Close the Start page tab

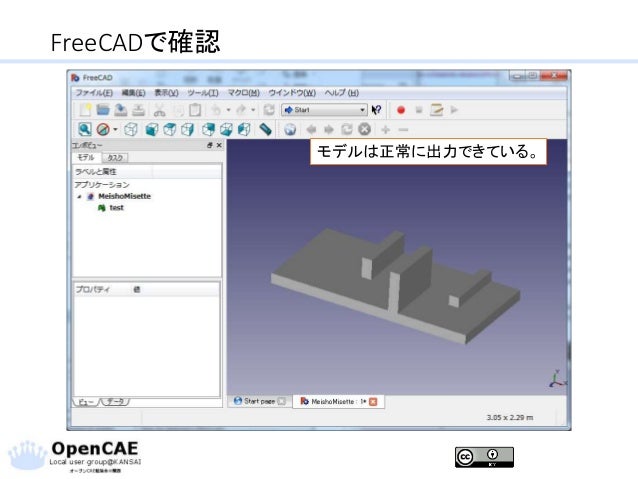pyautogui.click(x=282, y=401)
